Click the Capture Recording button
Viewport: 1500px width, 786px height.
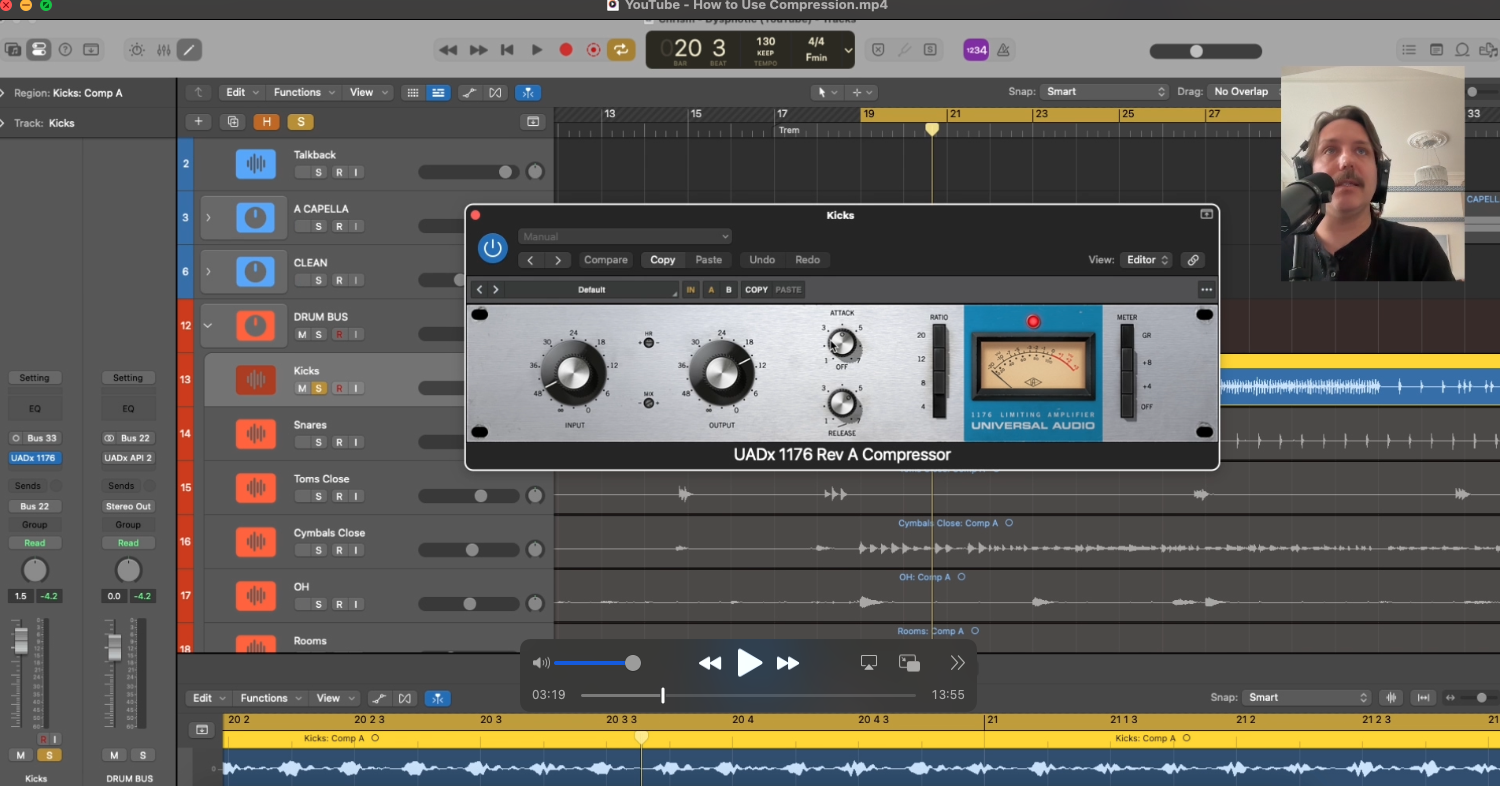(x=593, y=49)
